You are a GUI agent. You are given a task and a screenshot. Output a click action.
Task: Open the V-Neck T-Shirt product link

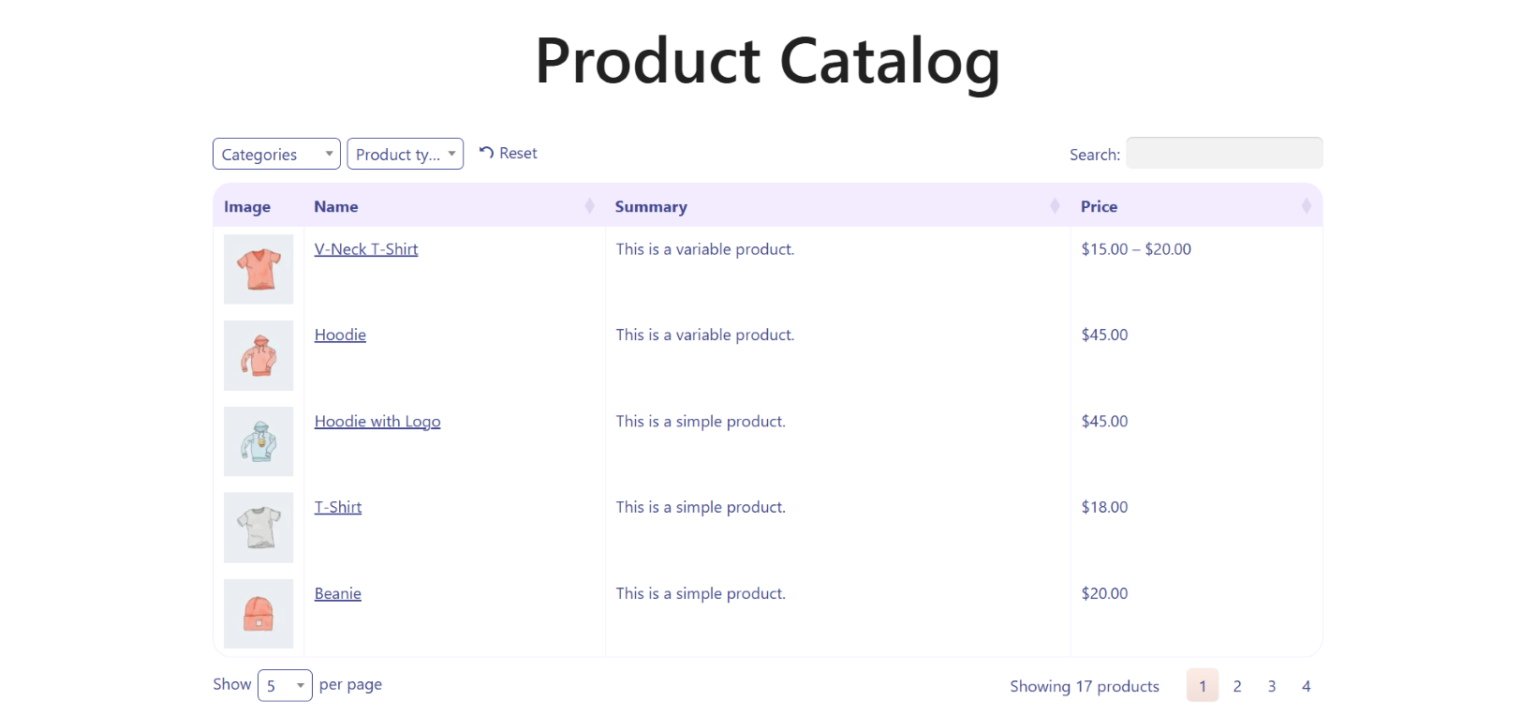click(366, 249)
